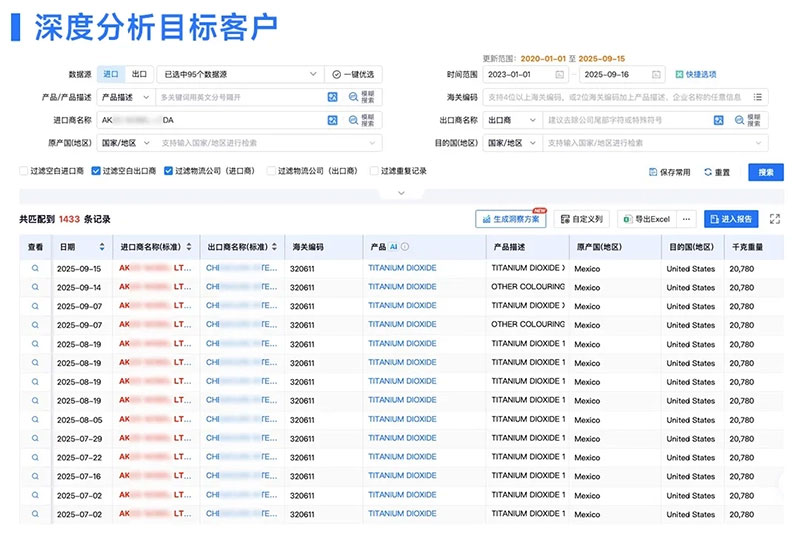Click the 保存常用 button
The height and width of the screenshot is (533, 800).
coord(669,172)
